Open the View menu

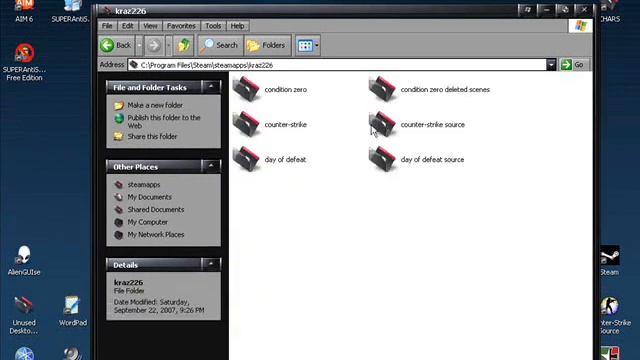click(x=150, y=26)
